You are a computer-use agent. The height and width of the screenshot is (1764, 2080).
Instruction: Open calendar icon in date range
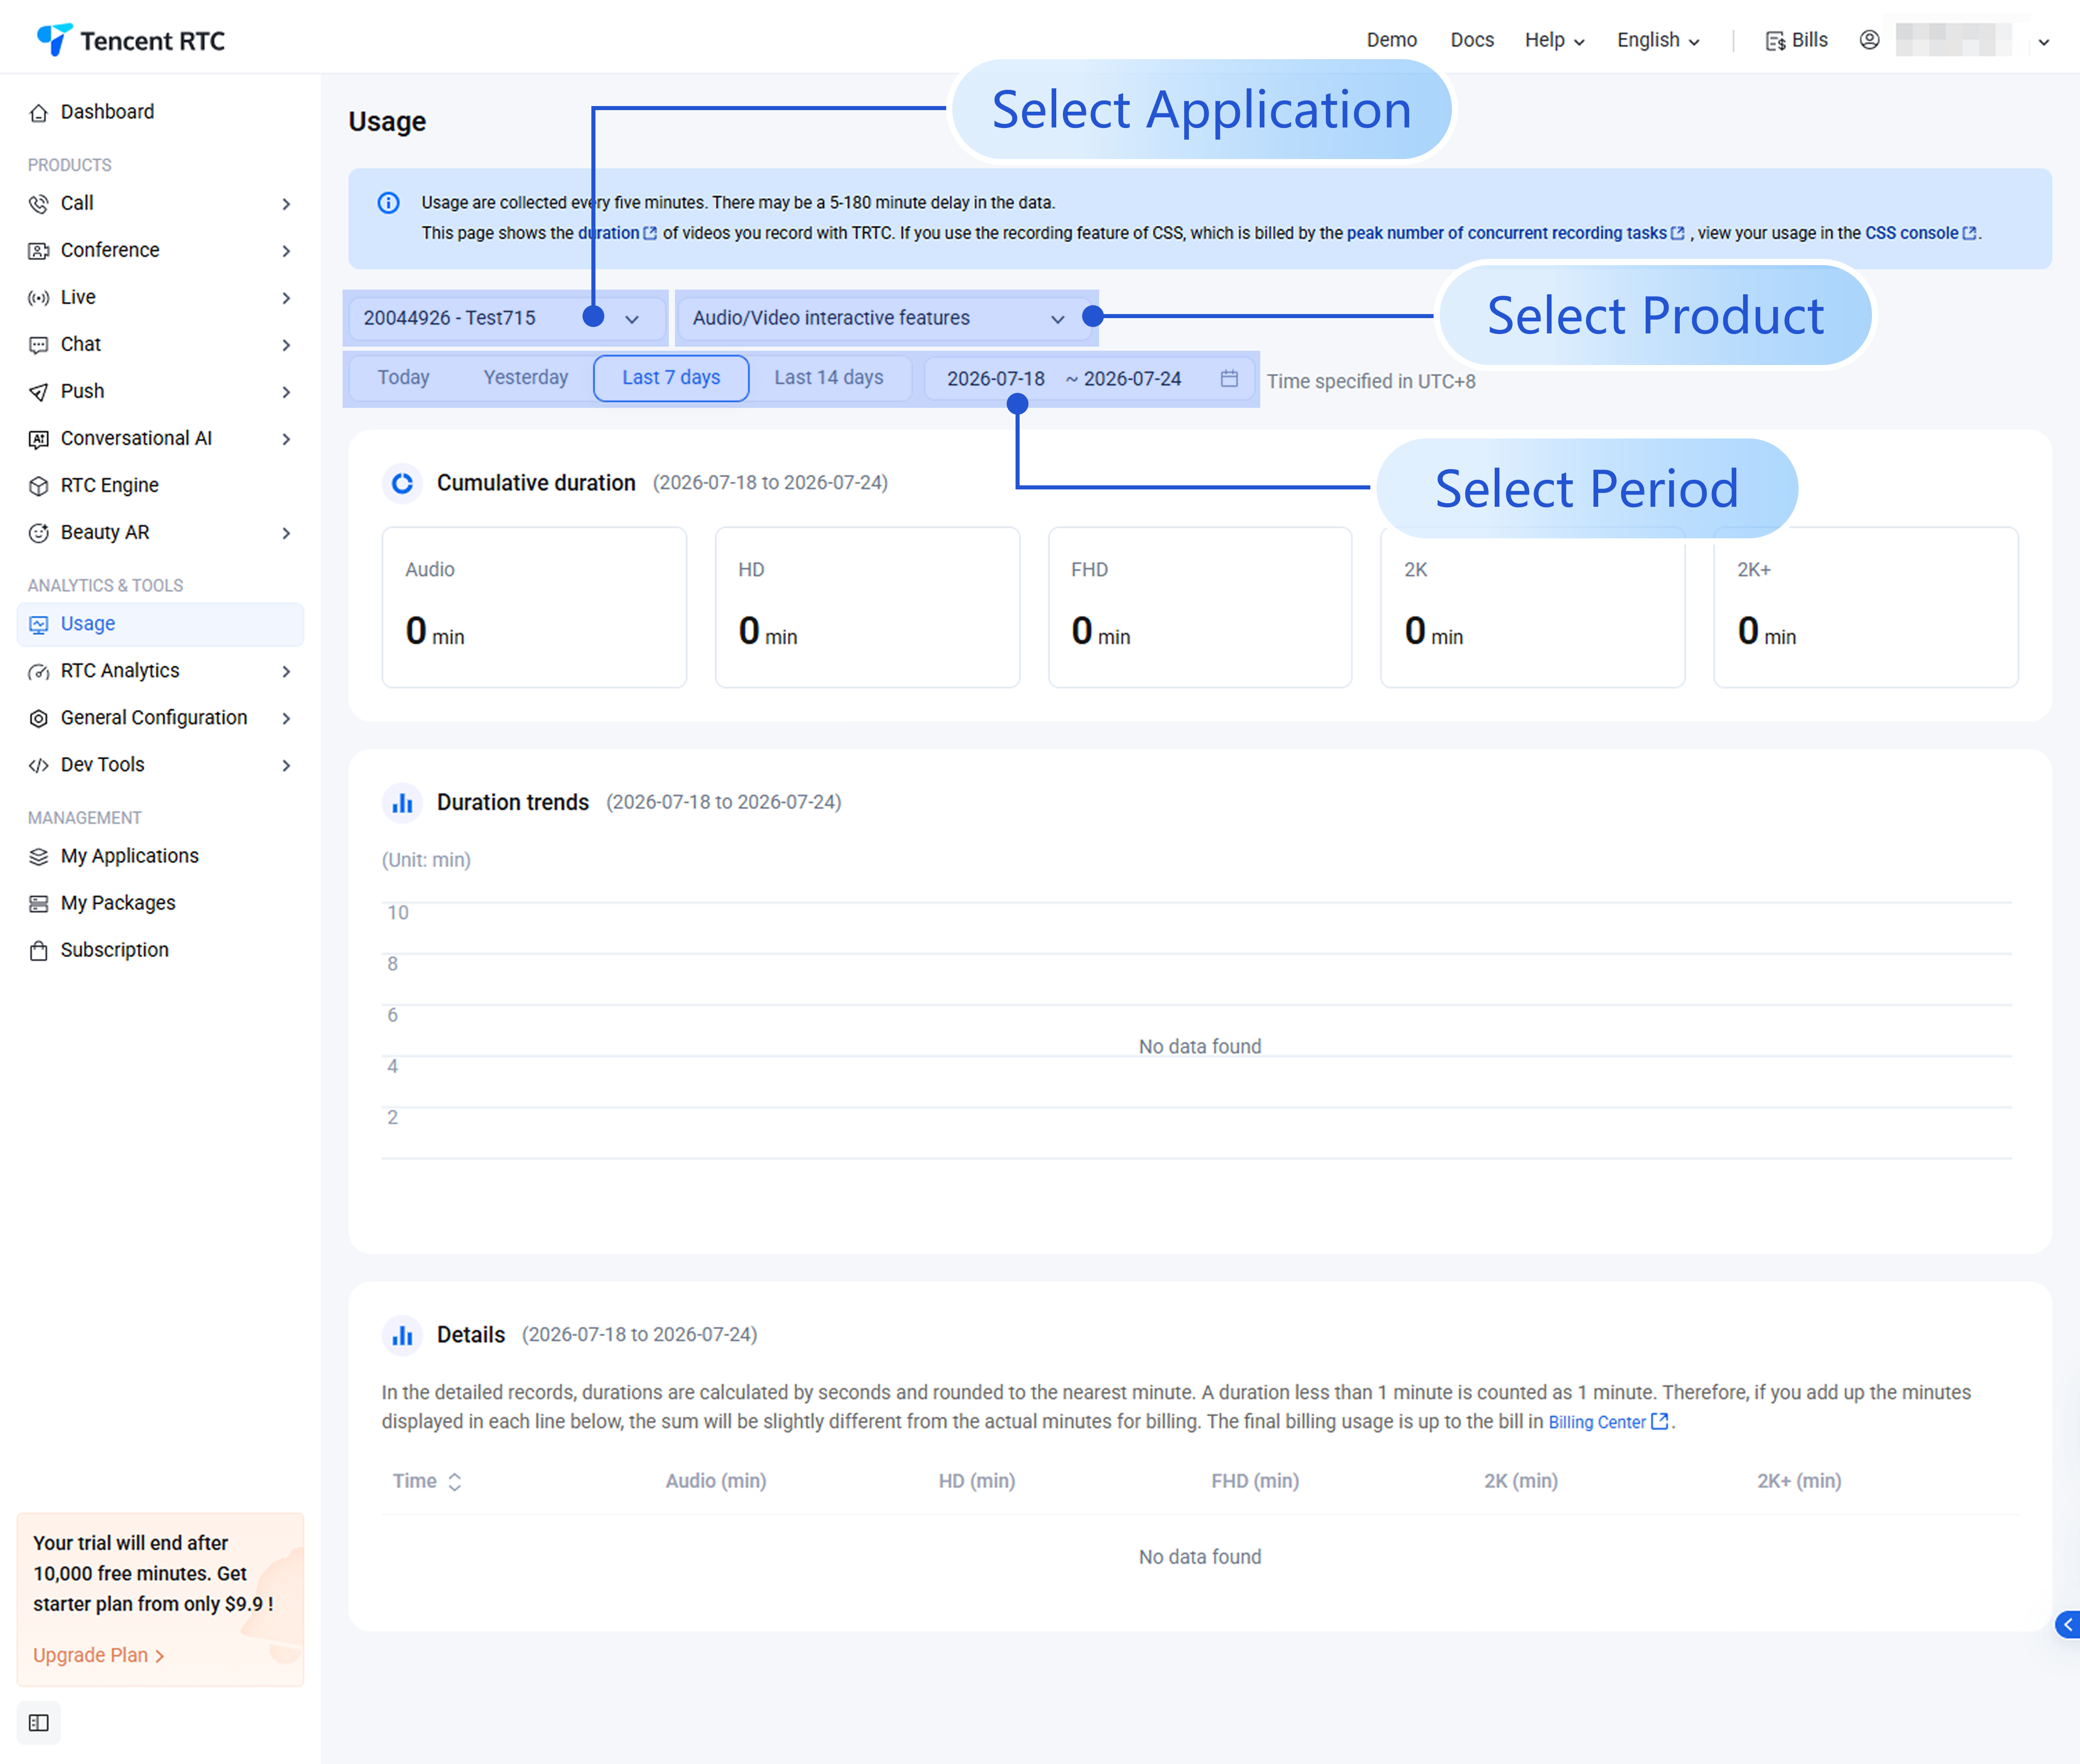tap(1229, 379)
